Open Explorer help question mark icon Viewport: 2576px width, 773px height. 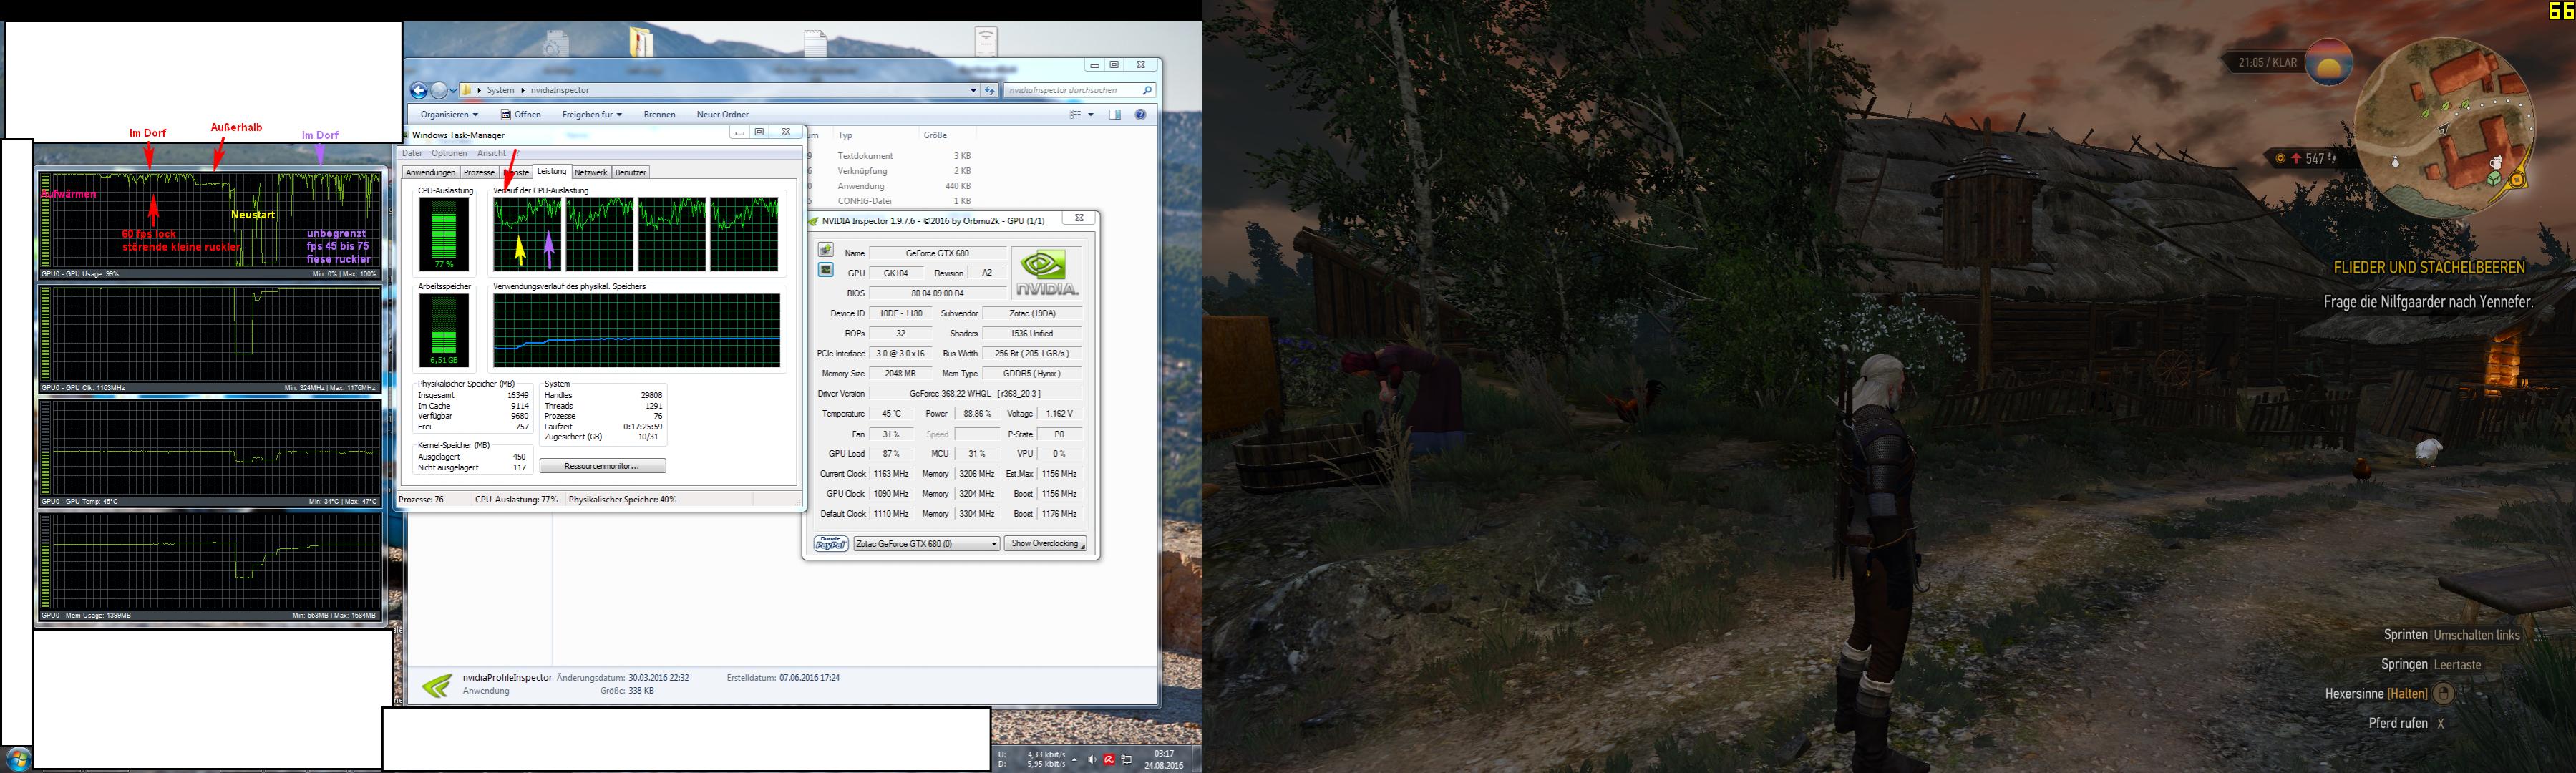pyautogui.click(x=1140, y=115)
